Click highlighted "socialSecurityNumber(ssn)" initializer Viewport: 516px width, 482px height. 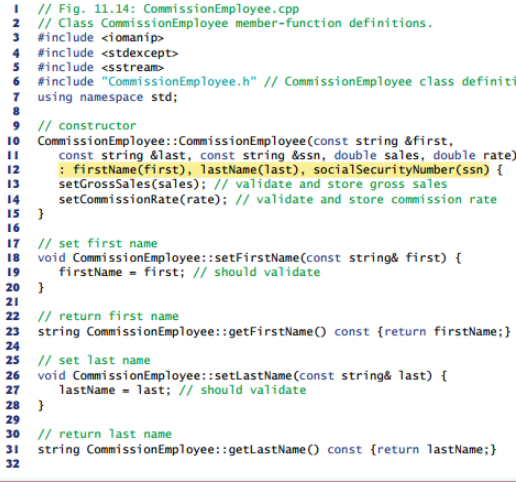[x=401, y=170]
